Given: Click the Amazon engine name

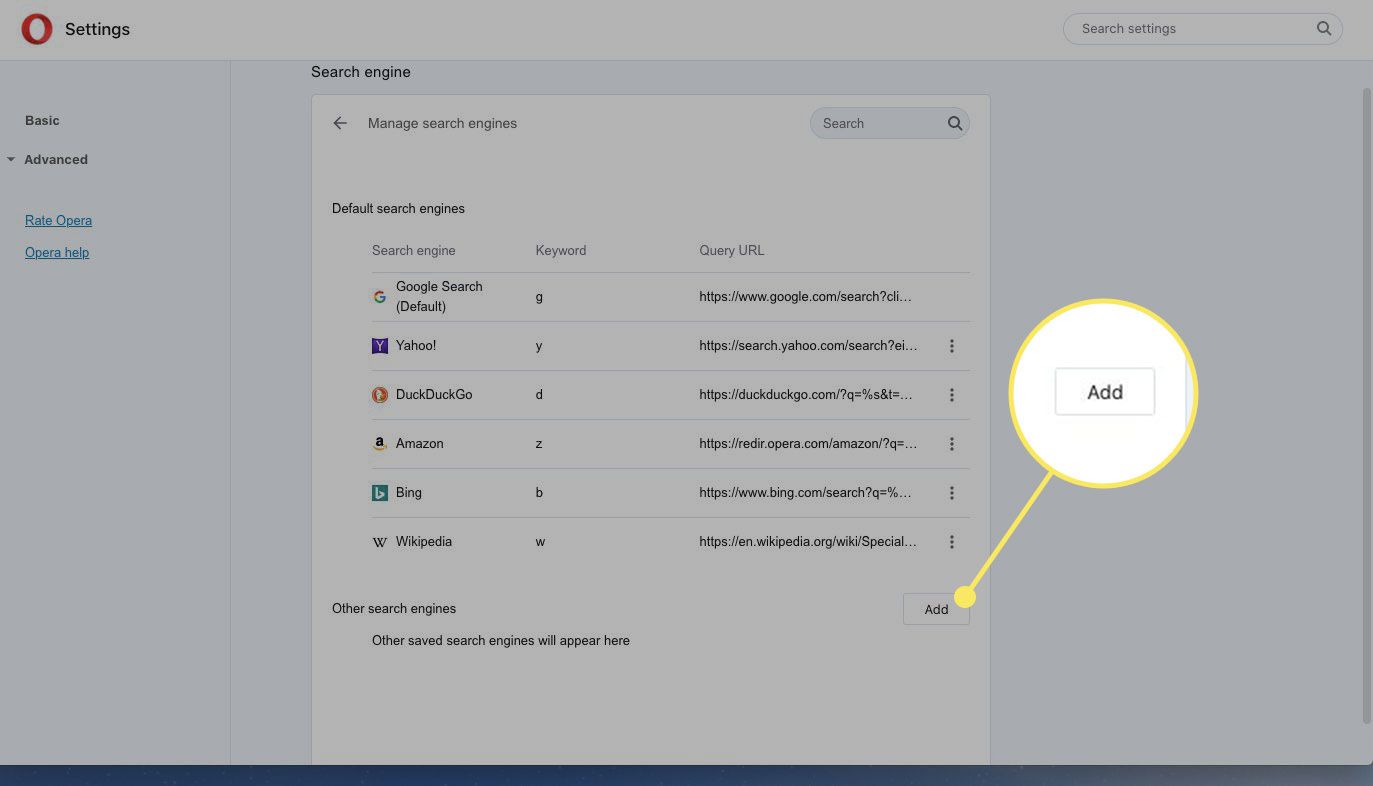Looking at the screenshot, I should [x=419, y=443].
